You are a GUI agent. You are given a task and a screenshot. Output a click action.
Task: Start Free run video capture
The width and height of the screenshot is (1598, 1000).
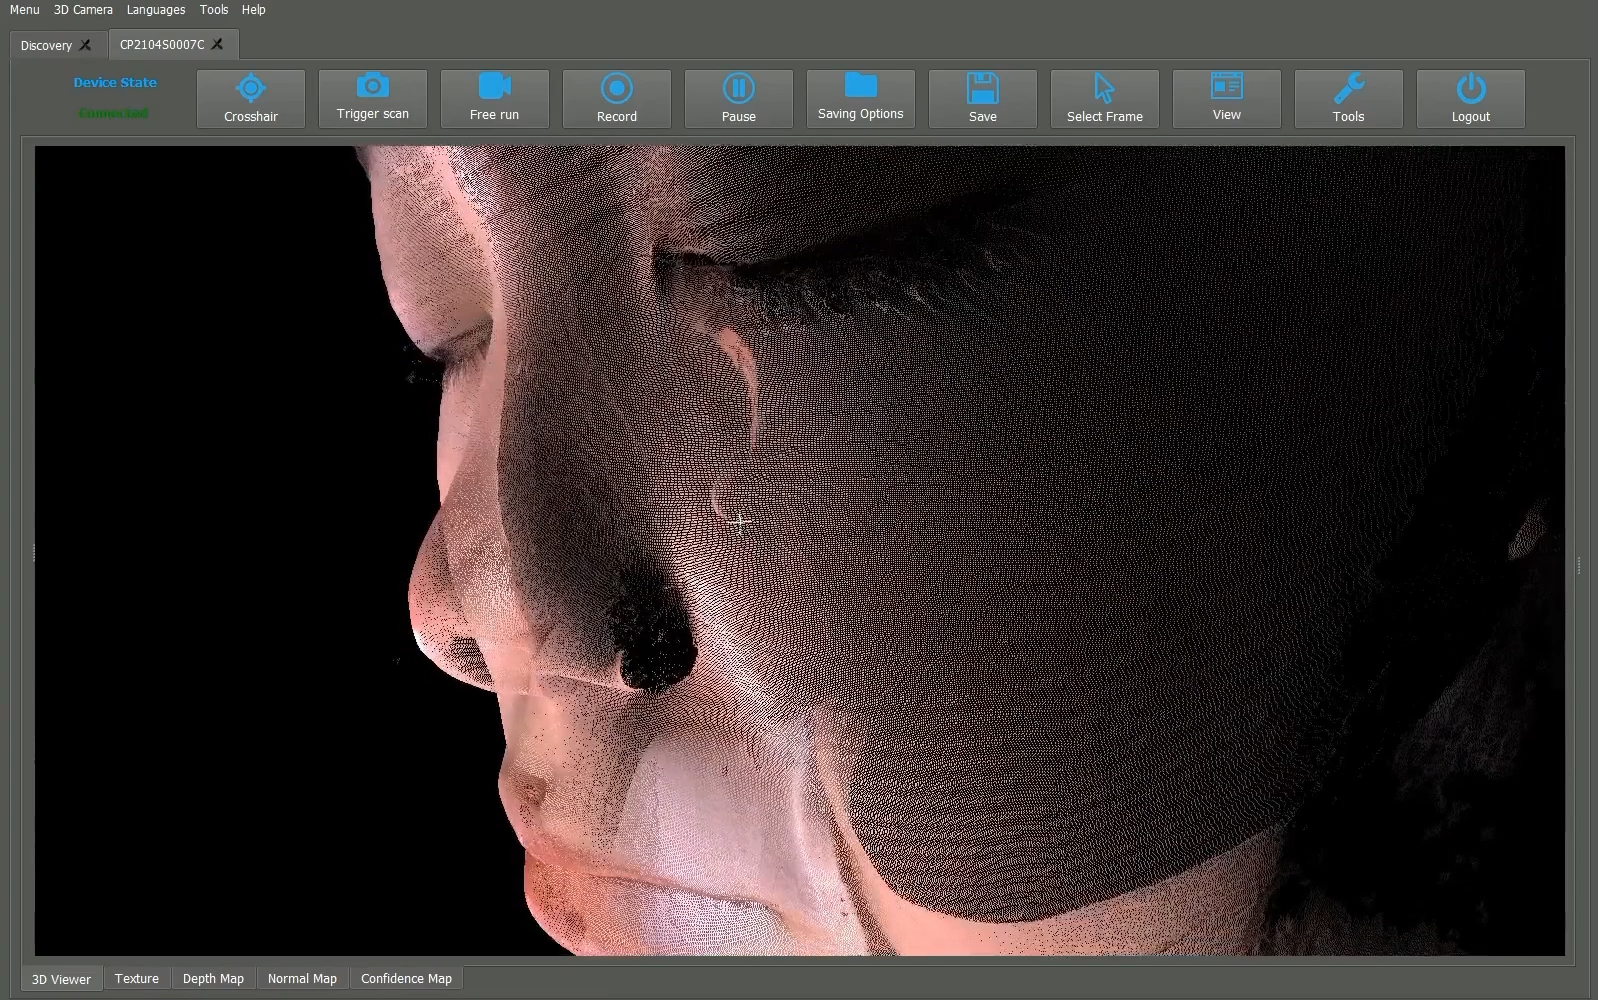tap(494, 99)
